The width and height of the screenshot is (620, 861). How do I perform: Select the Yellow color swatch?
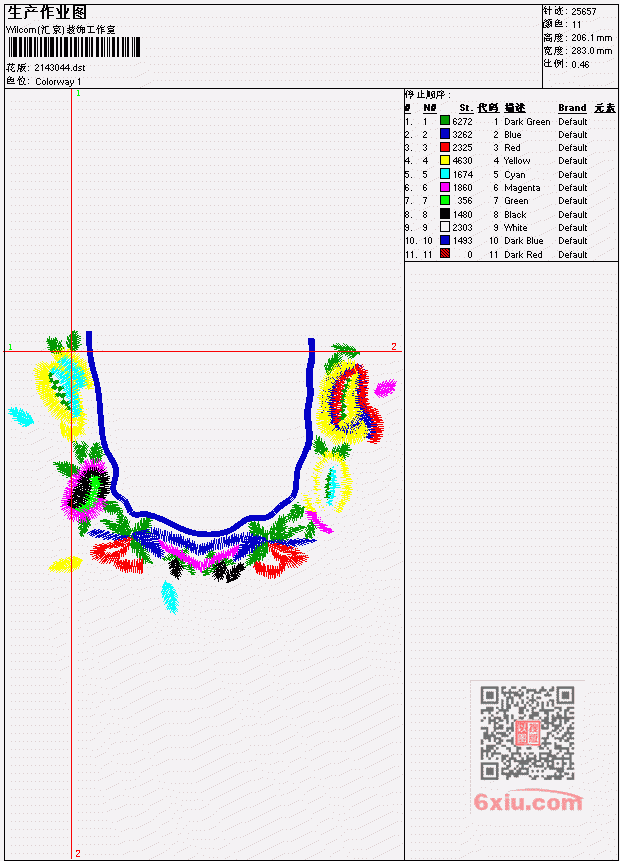tap(445, 160)
